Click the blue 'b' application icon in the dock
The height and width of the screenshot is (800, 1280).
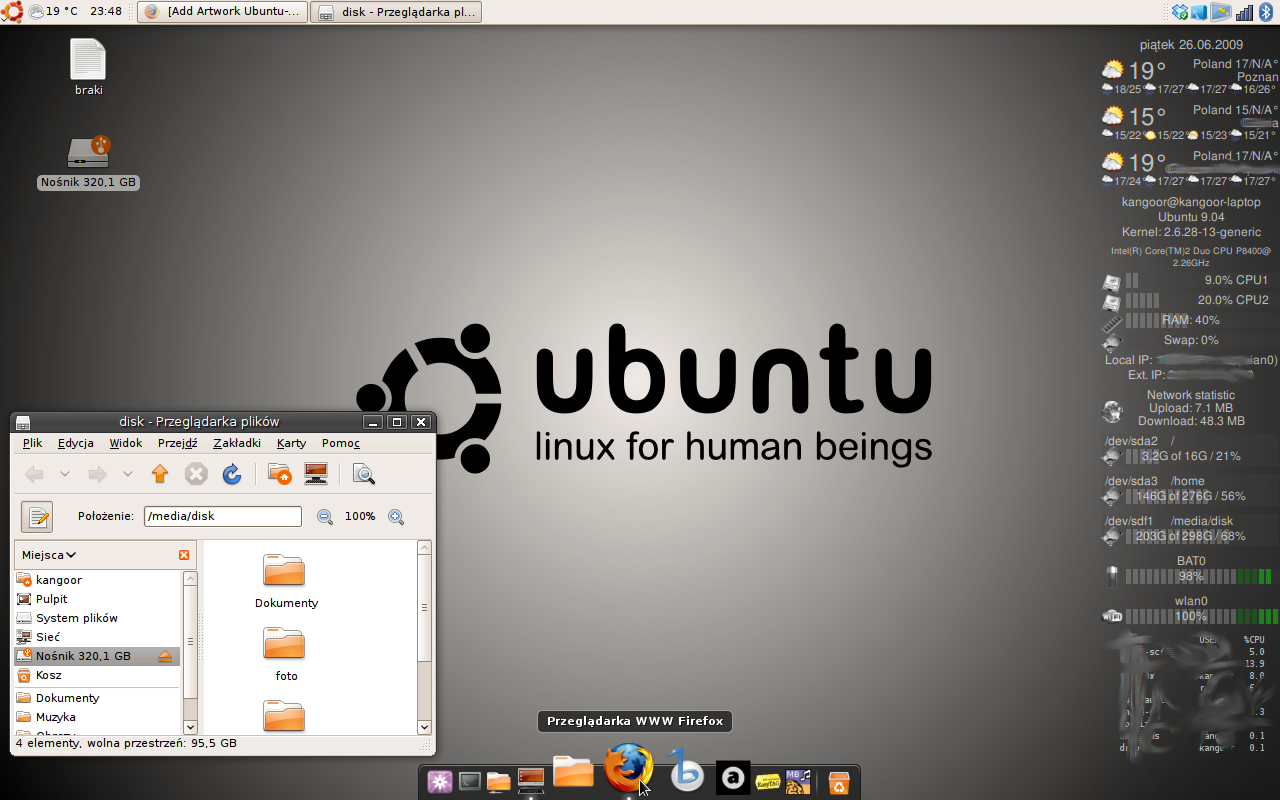686,770
